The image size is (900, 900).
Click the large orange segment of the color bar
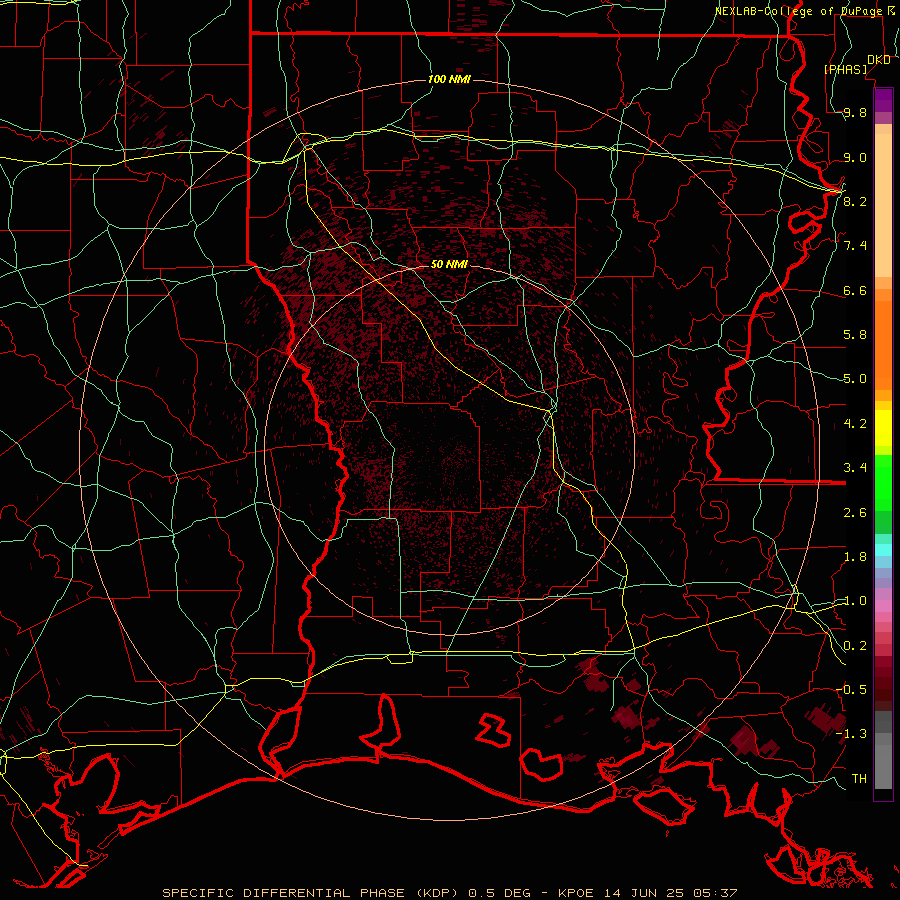[883, 344]
